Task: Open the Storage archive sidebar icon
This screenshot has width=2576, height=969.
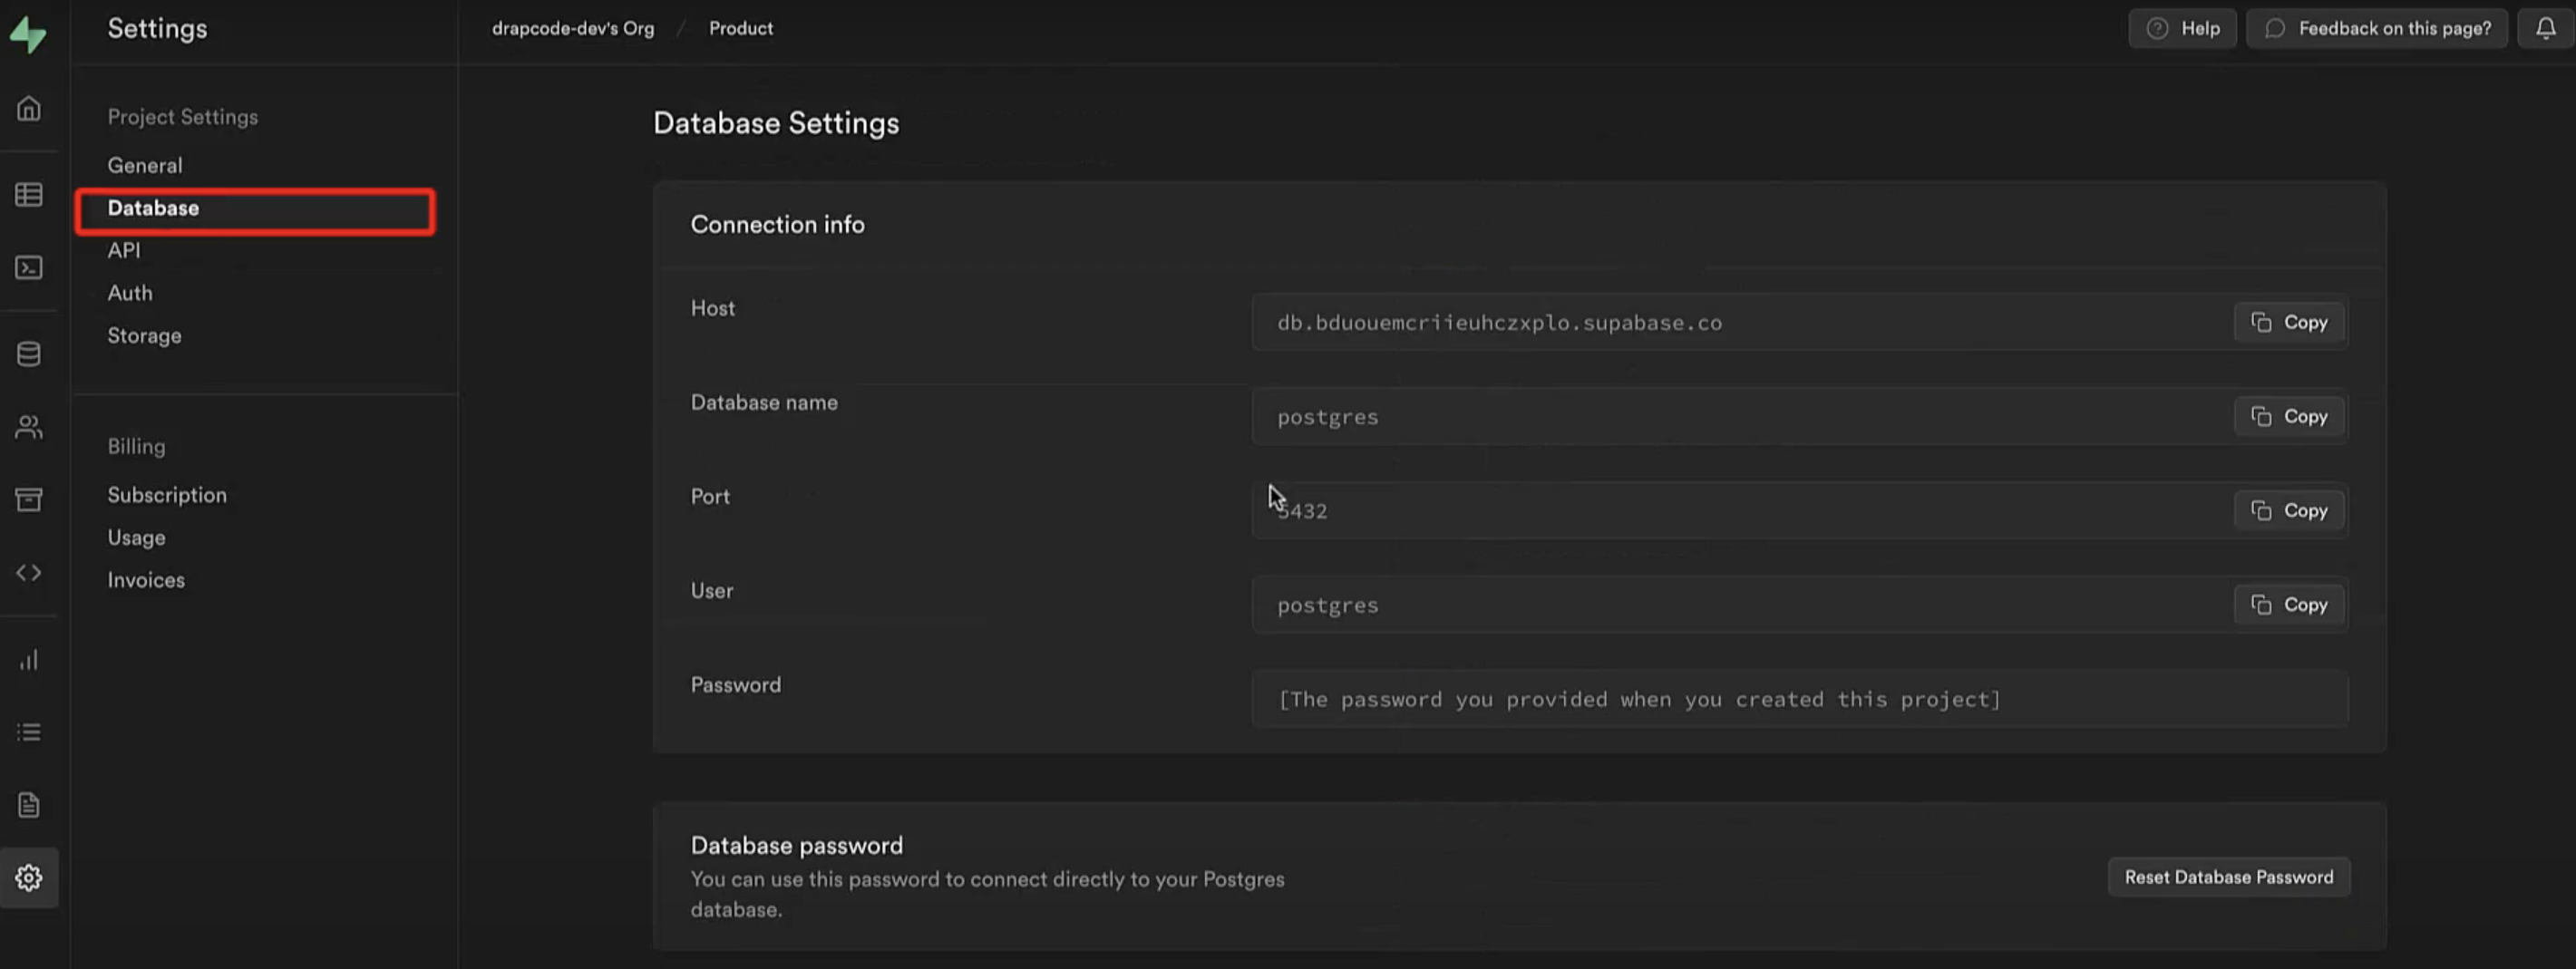Action: tap(29, 499)
